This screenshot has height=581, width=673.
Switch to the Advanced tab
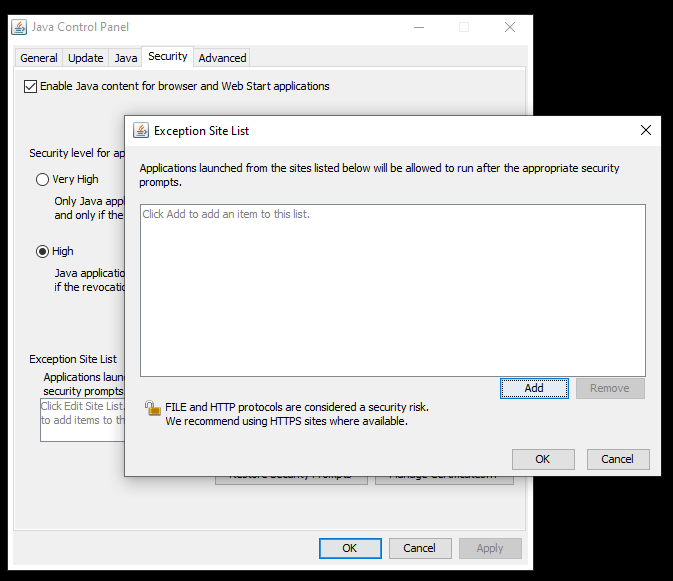pyautogui.click(x=222, y=58)
